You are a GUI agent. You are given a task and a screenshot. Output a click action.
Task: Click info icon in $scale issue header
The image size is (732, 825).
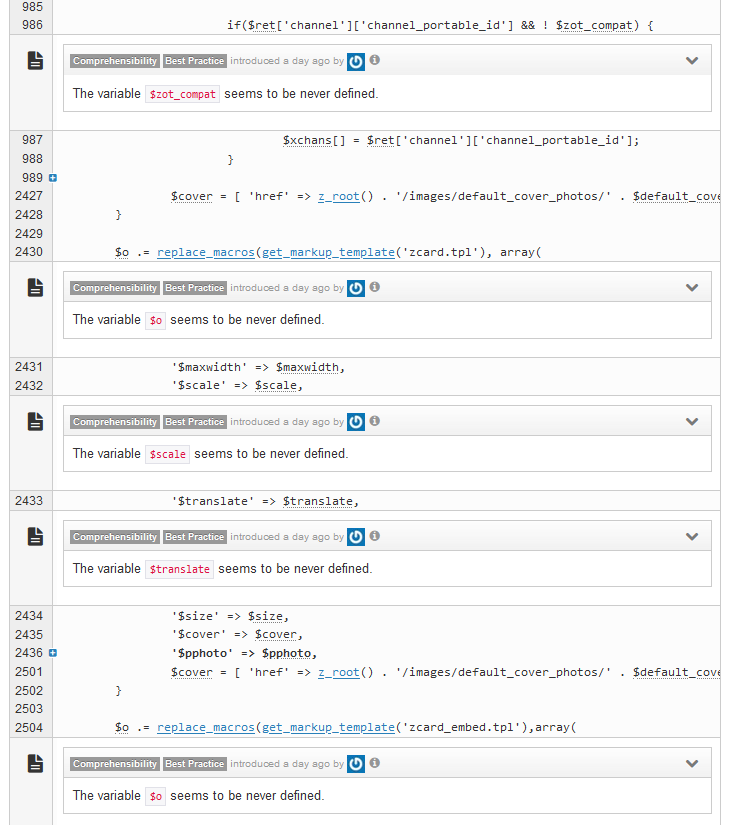point(375,421)
